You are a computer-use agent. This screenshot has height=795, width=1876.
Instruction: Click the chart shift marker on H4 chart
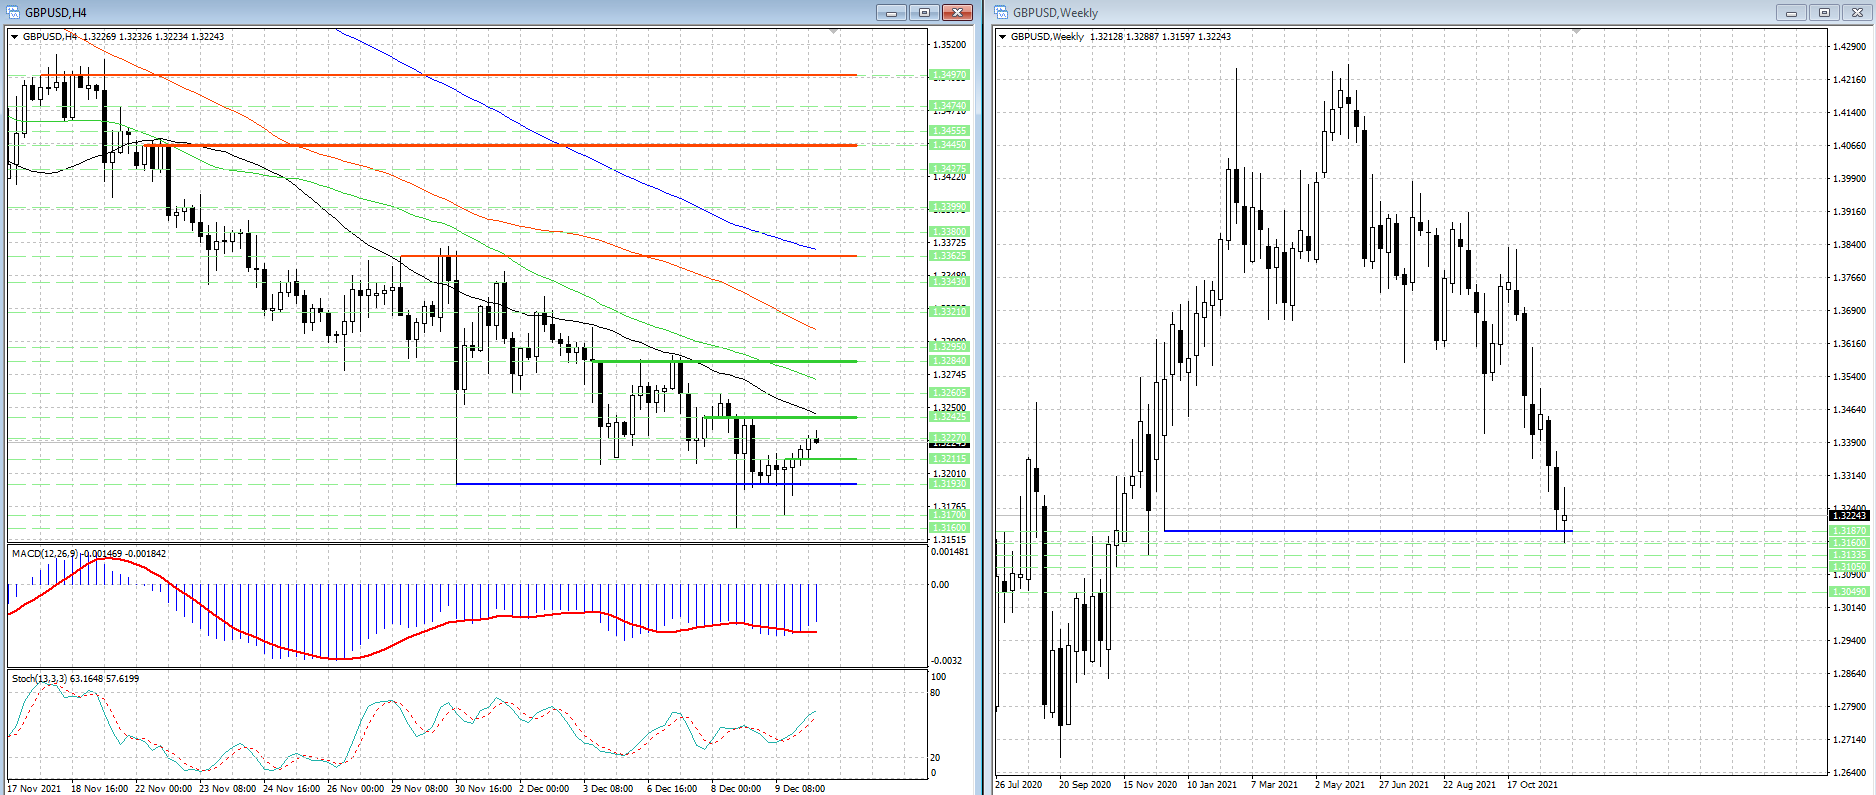[x=834, y=32]
